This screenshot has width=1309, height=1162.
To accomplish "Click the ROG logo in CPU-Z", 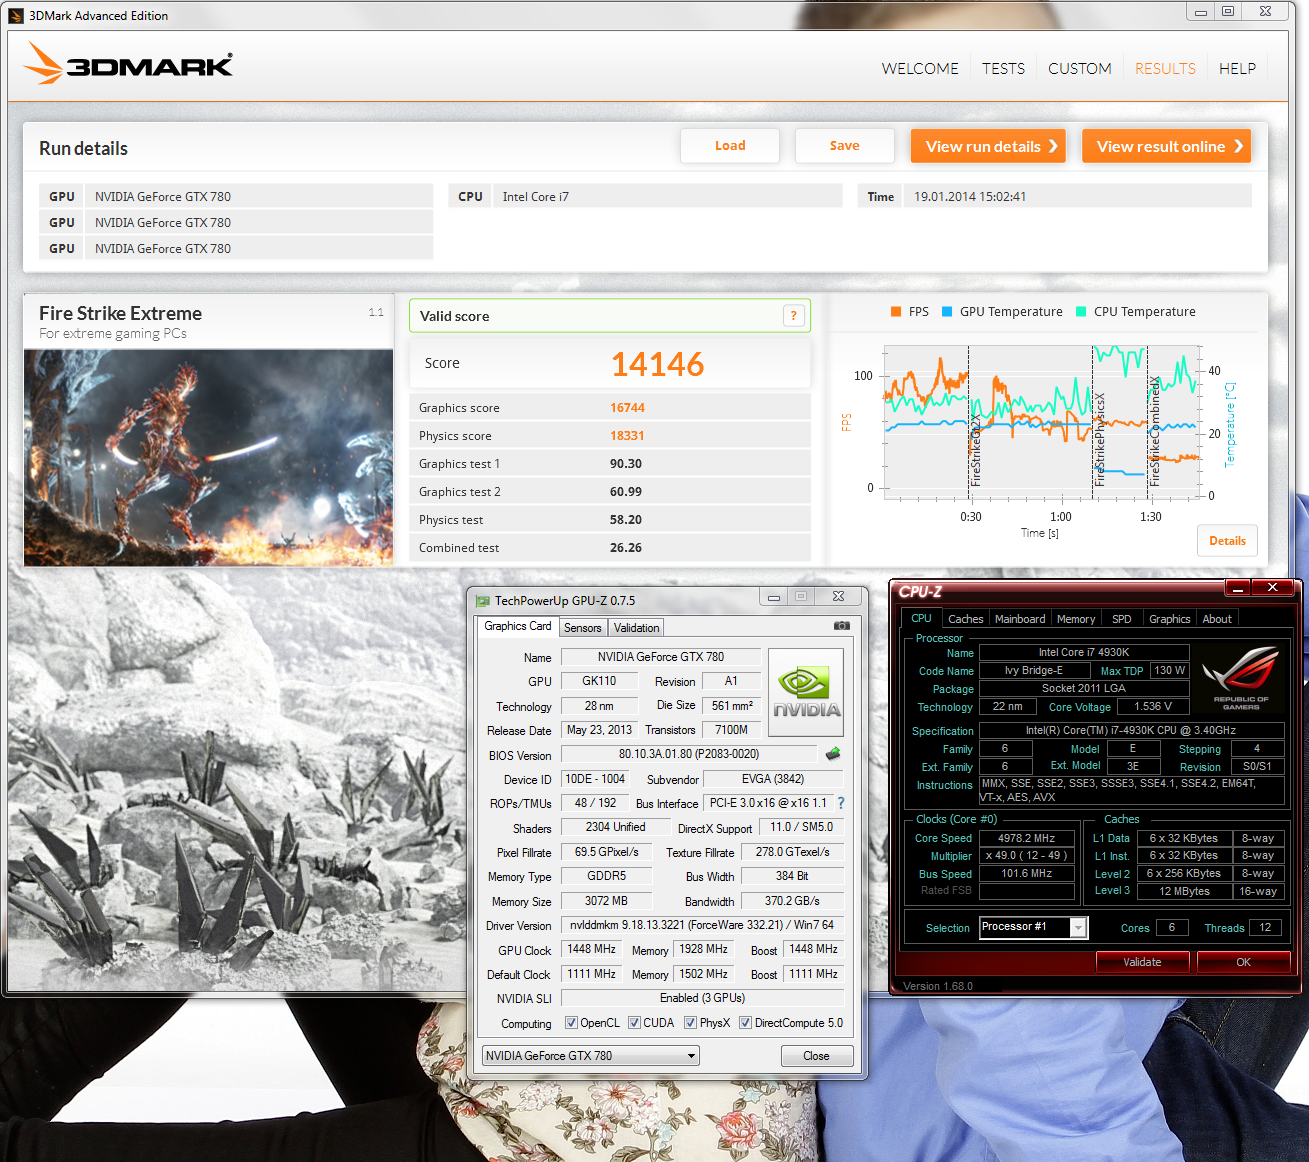I will tap(1240, 679).
